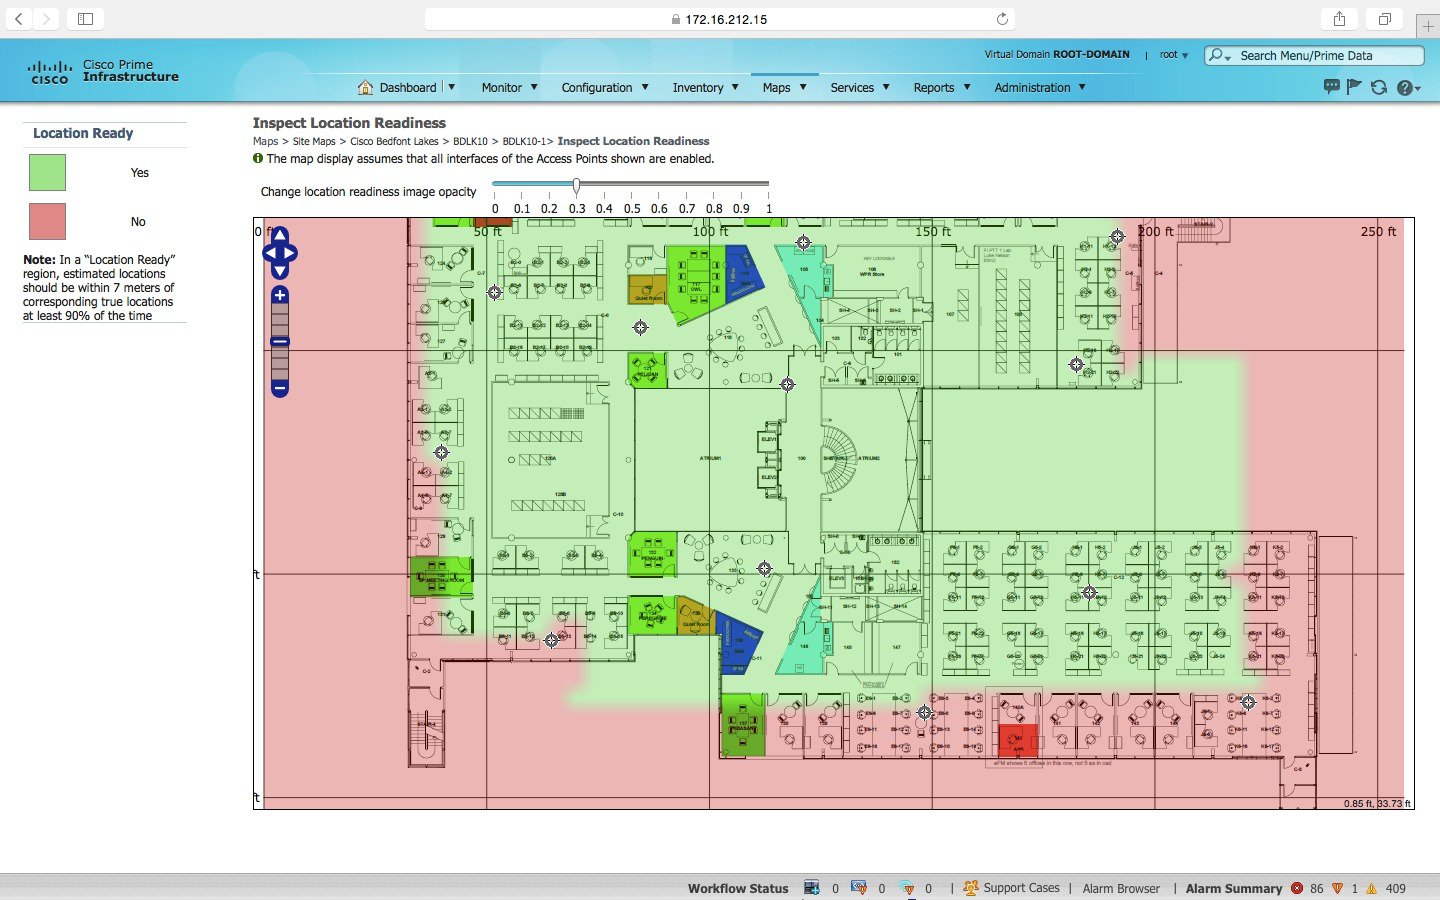Click the major alarms icon showing count 1
The width and height of the screenshot is (1440, 900).
(1338, 888)
